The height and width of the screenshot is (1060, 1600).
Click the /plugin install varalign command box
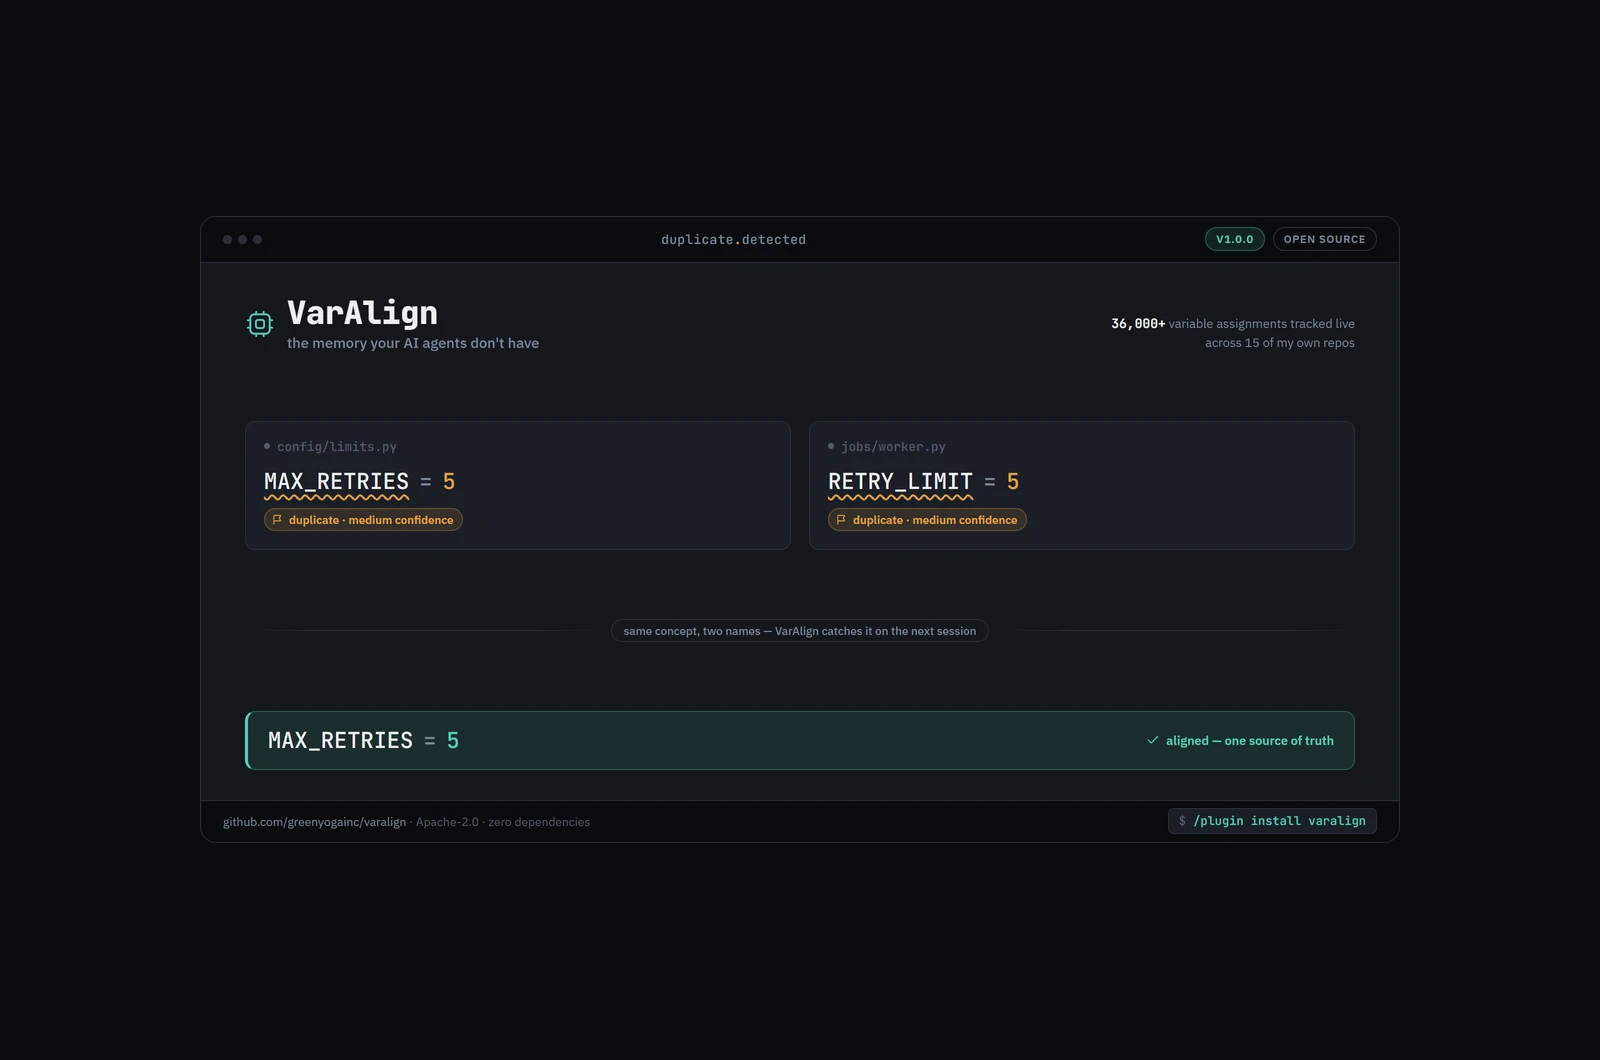(x=1272, y=821)
